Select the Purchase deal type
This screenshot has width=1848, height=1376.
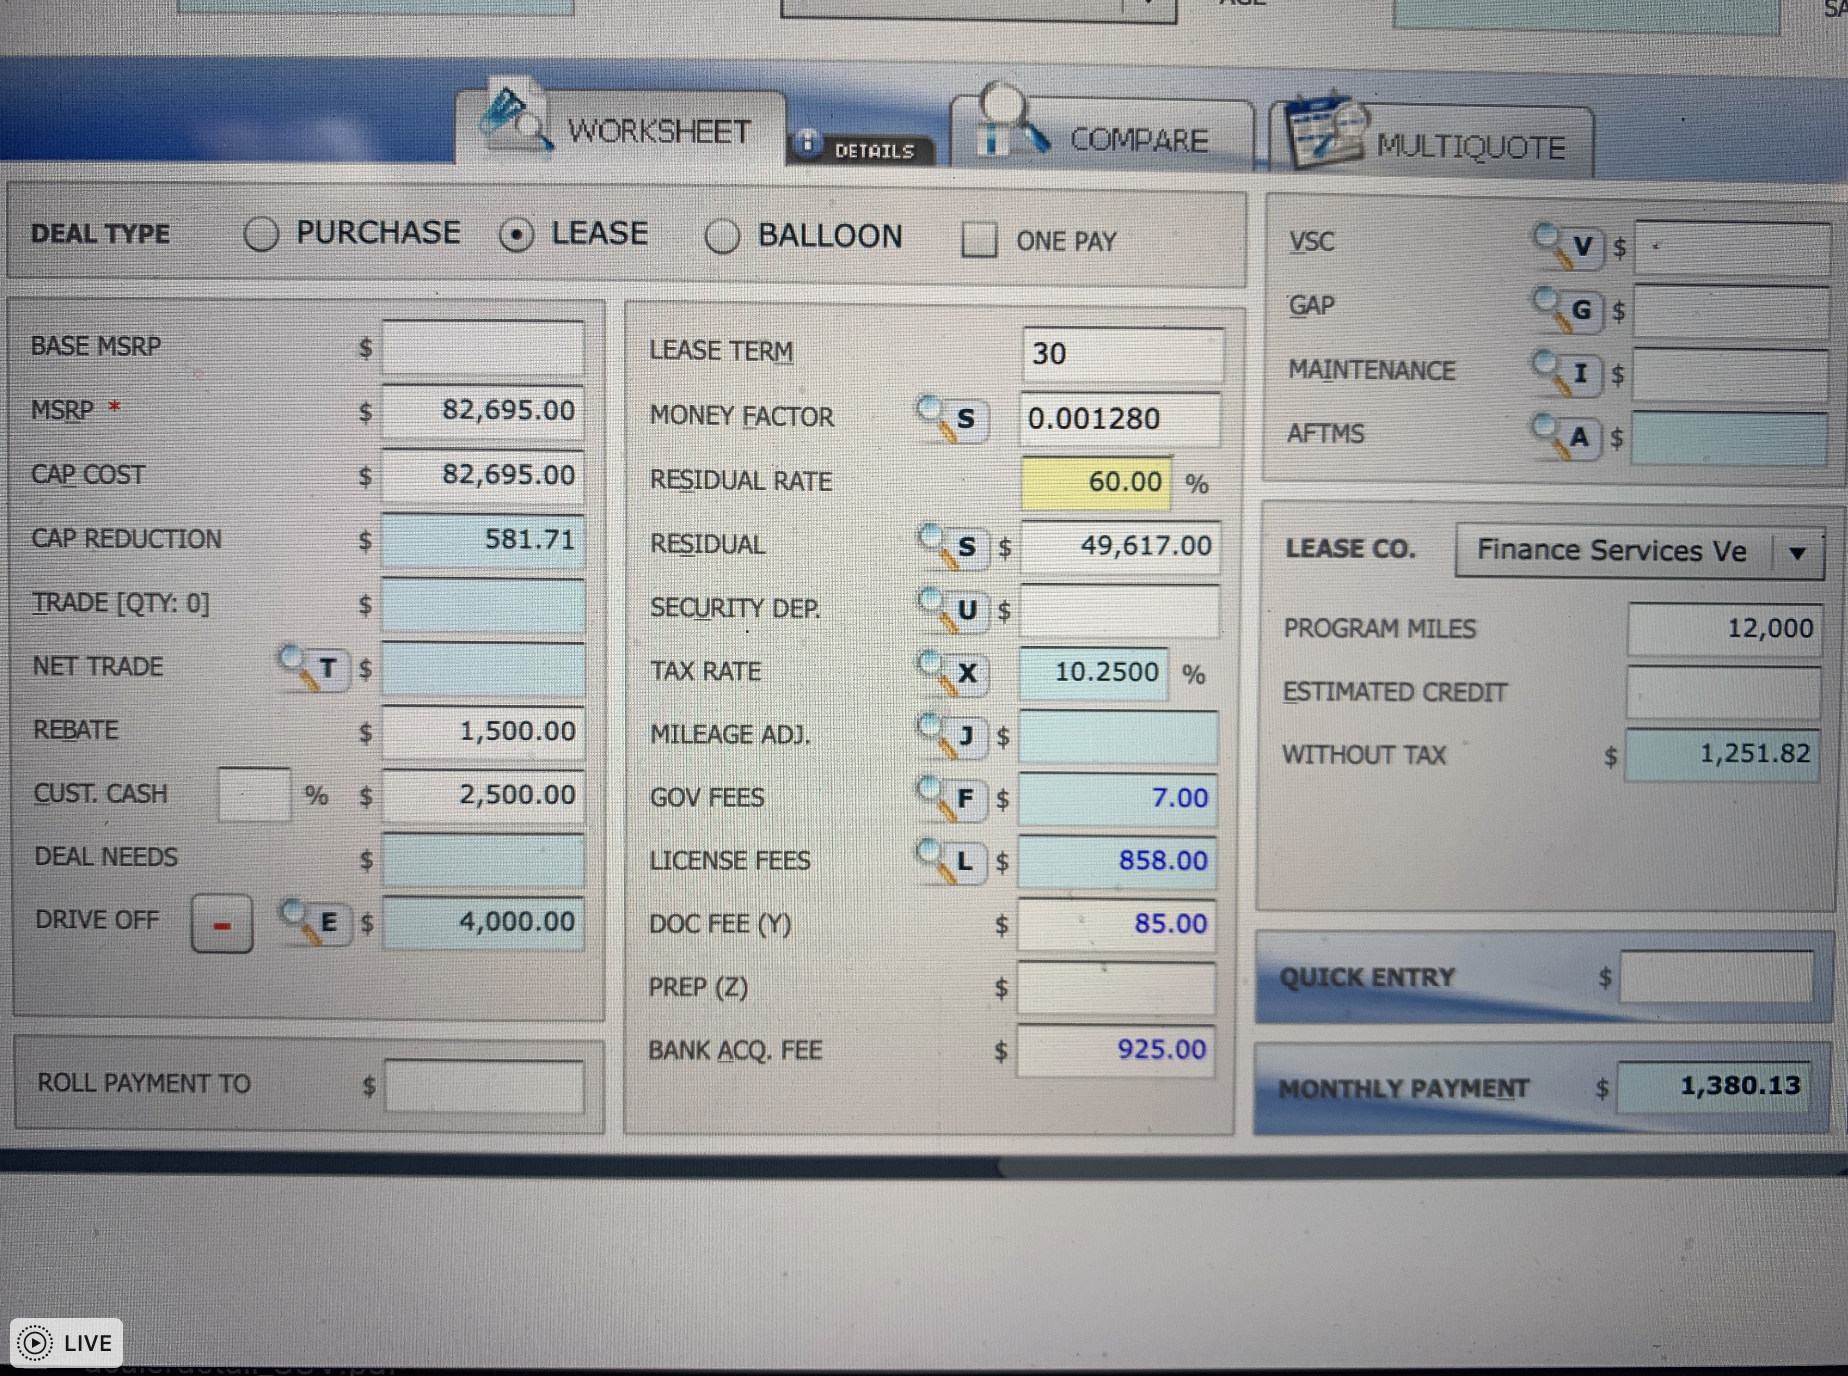click(x=261, y=234)
